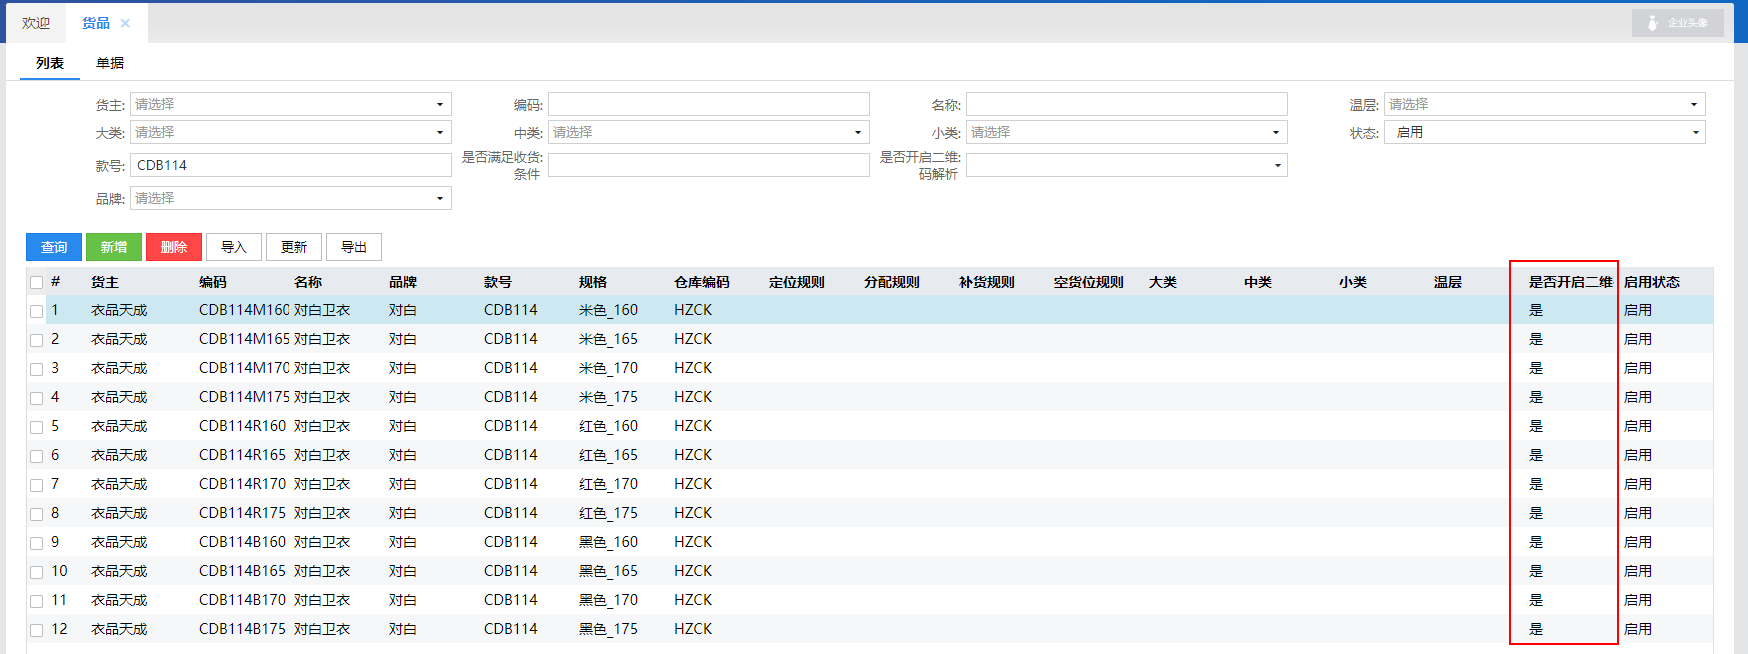This screenshot has width=1748, height=654.
Task: Click the 款号 input field containing CDB114
Action: pos(290,165)
